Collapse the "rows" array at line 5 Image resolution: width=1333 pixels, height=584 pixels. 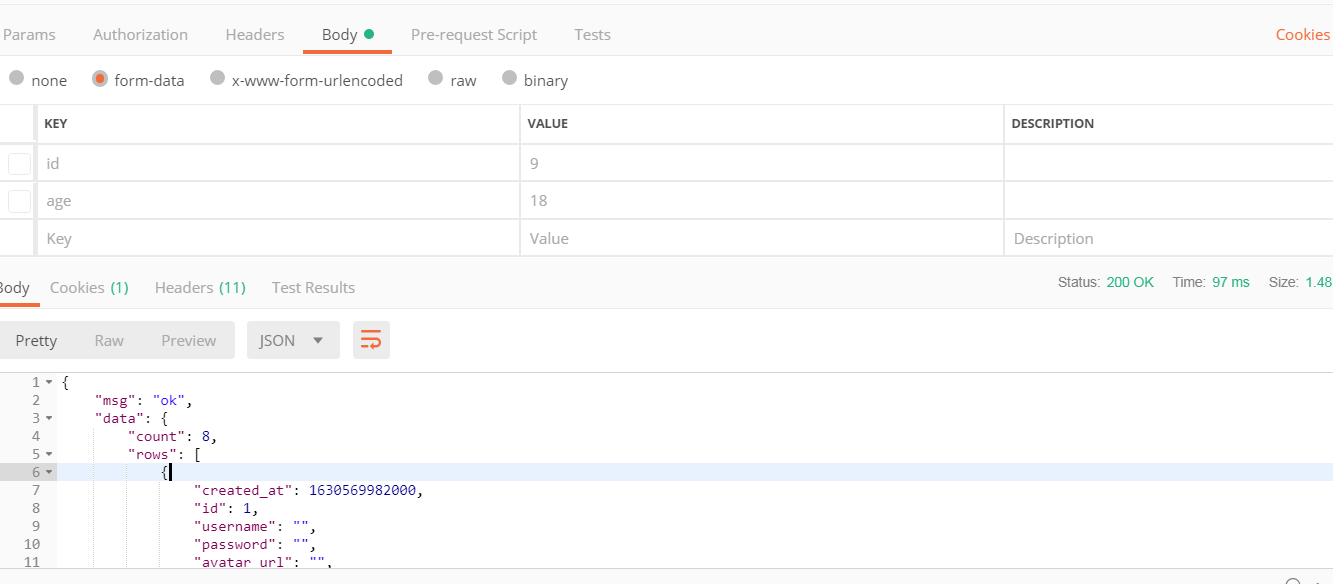coord(49,454)
